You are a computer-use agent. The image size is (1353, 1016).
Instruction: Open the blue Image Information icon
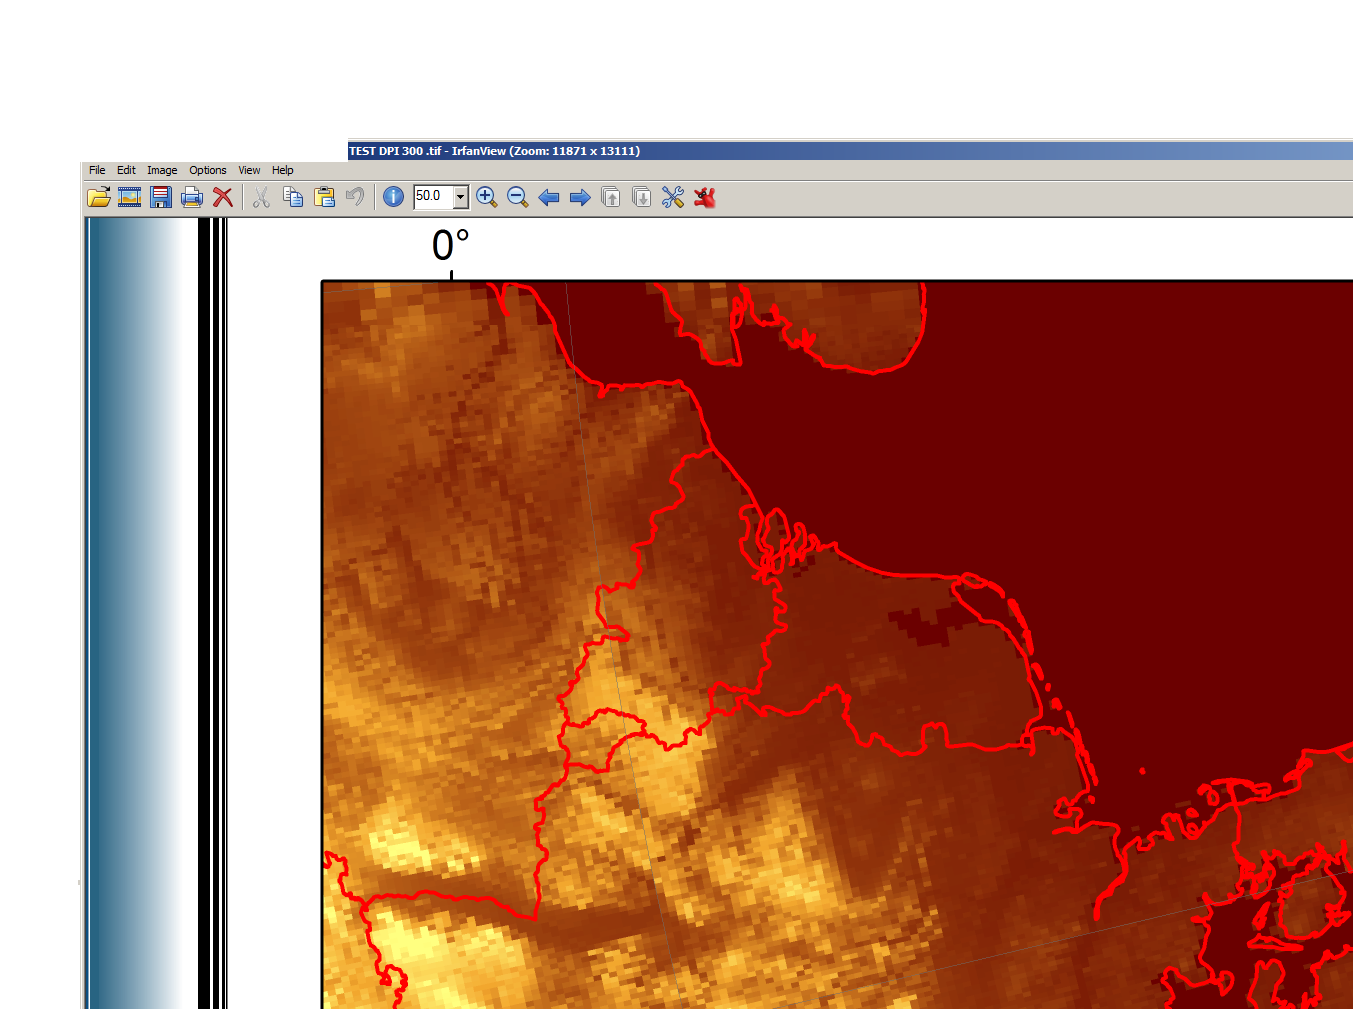394,197
